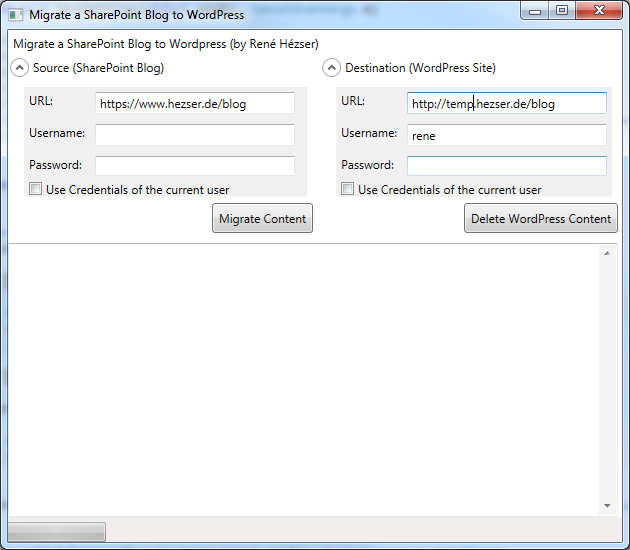Enable Destination Use Credentials of current user
The width and height of the screenshot is (630, 550).
348,189
